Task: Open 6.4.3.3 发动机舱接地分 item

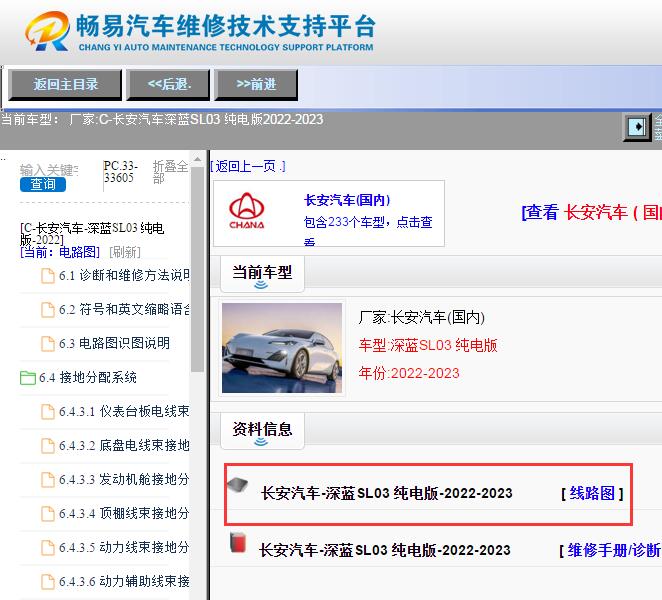Action: pyautogui.click(x=124, y=479)
